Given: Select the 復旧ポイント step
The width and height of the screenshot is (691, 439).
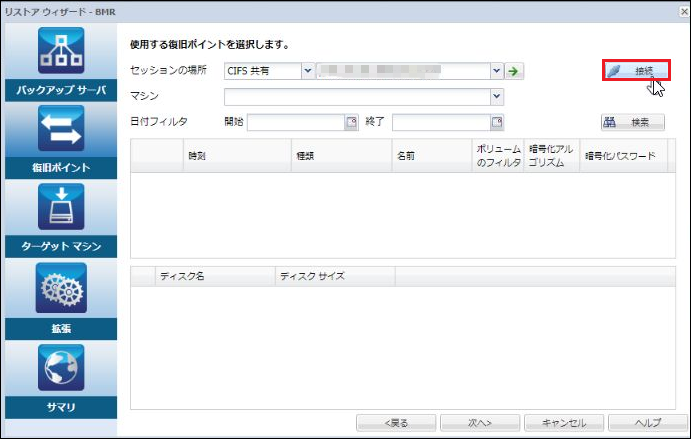Looking at the screenshot, I should click(61, 168).
